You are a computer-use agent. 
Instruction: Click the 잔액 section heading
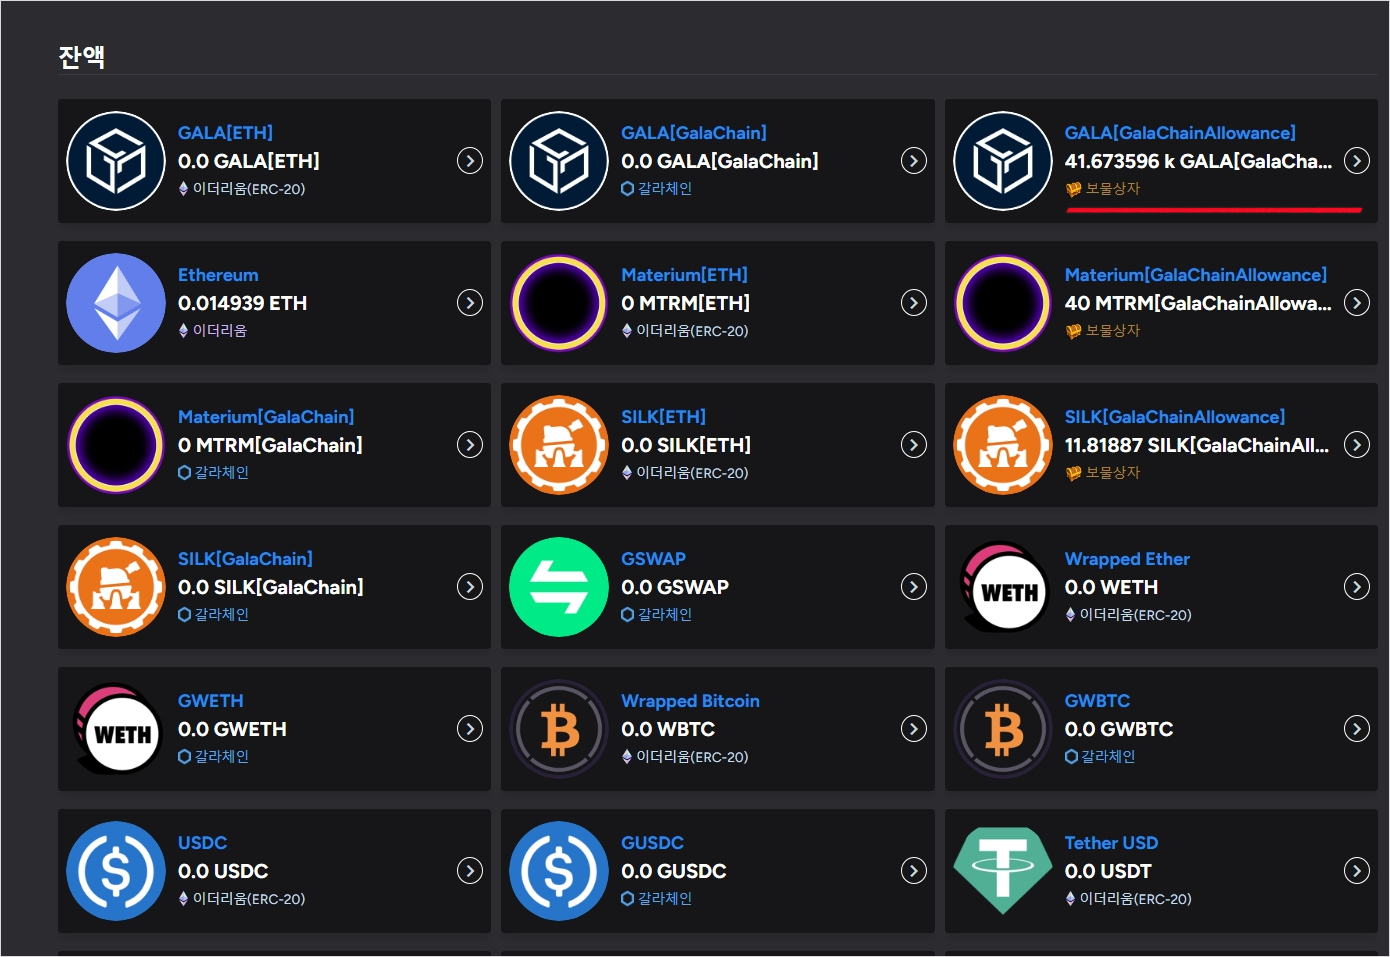coord(82,57)
